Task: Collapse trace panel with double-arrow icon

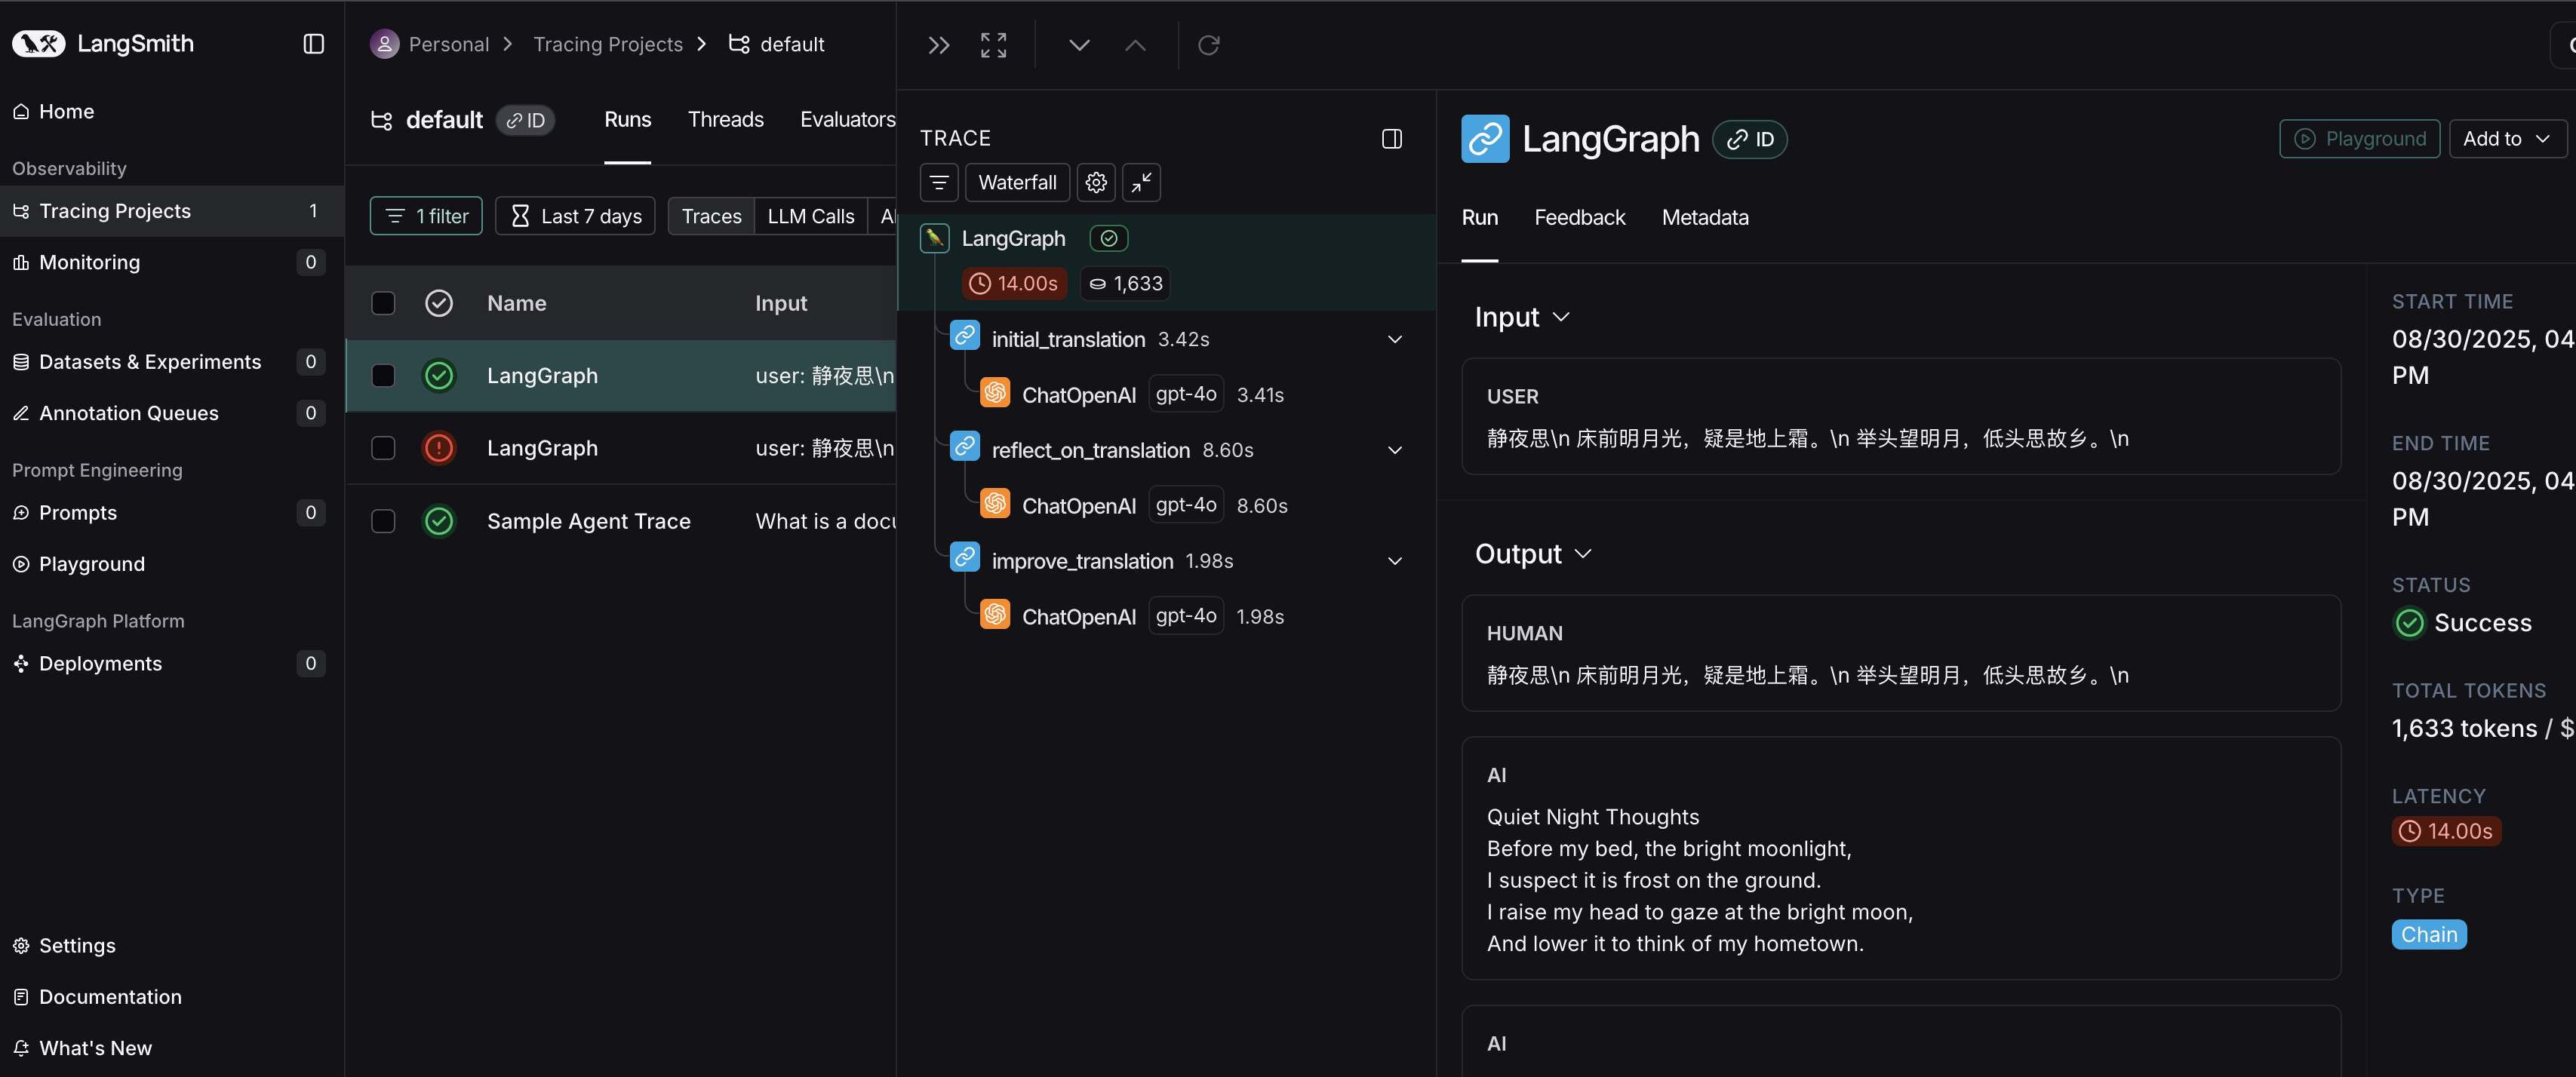Action: (938, 45)
